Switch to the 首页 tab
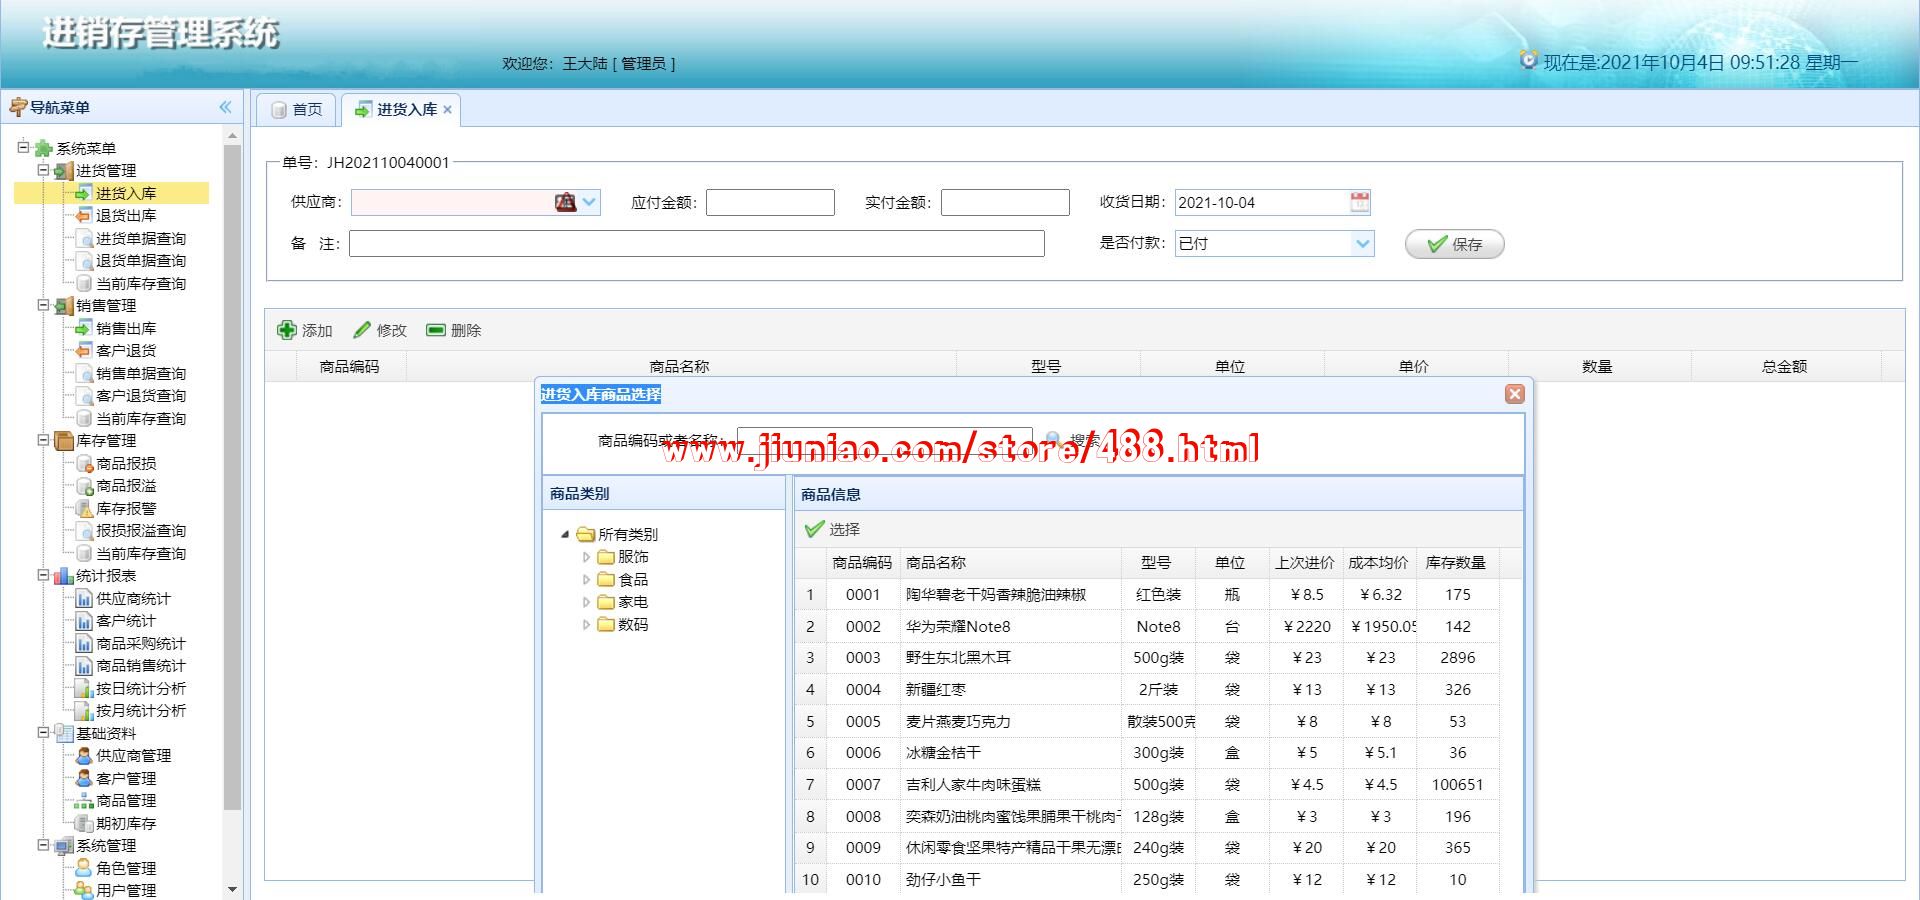 [297, 109]
